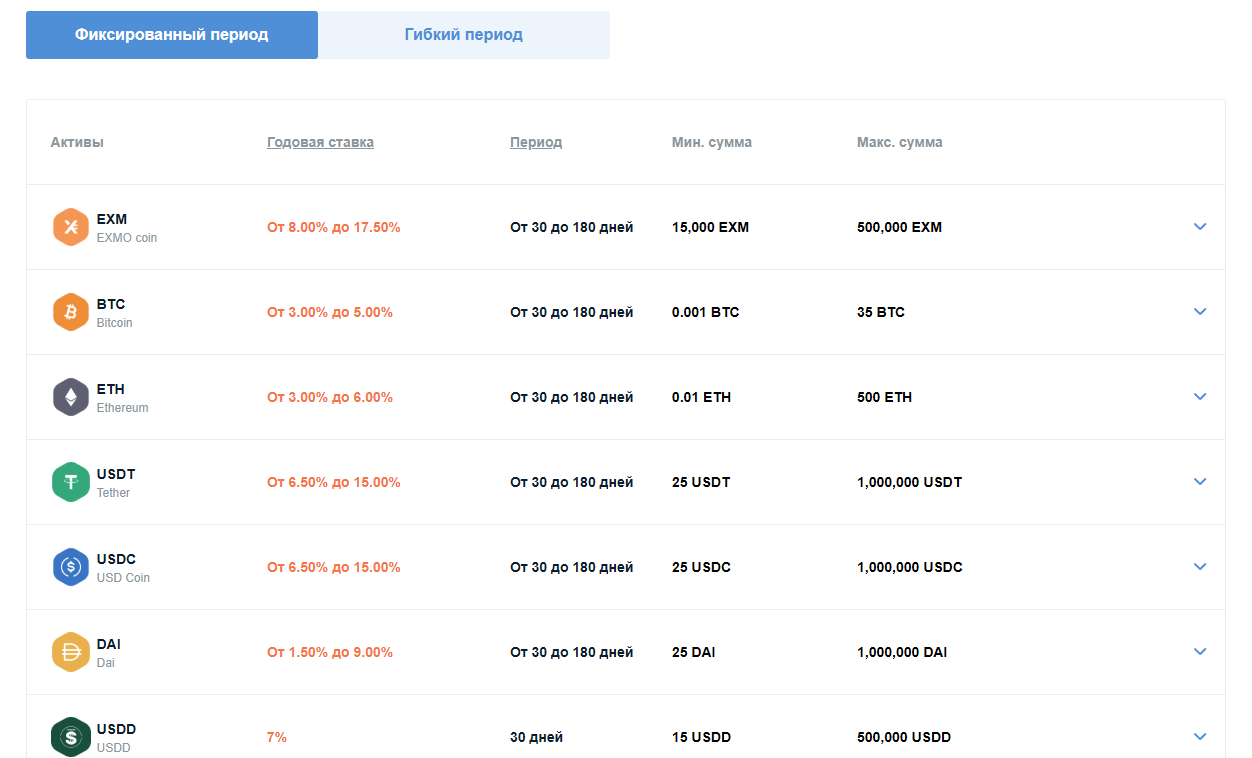Click the 500,000 EXM maximum amount

point(899,227)
